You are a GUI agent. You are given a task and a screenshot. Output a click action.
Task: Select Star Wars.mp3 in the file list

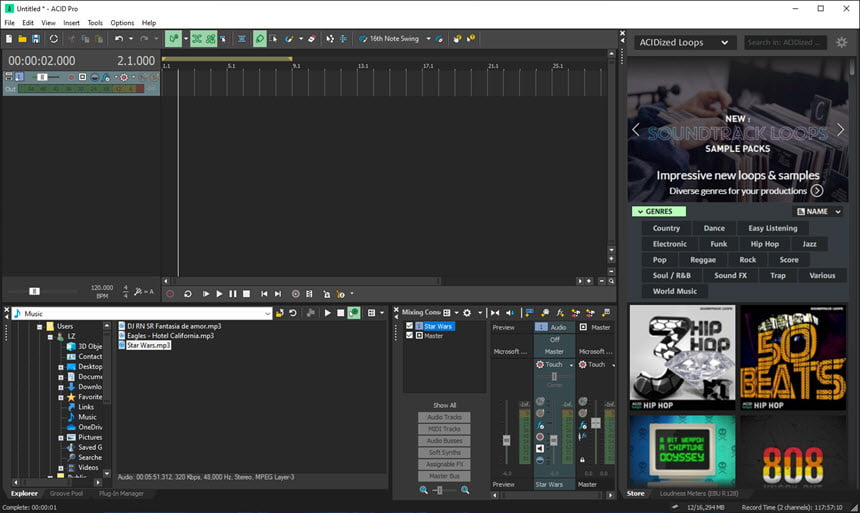[149, 345]
